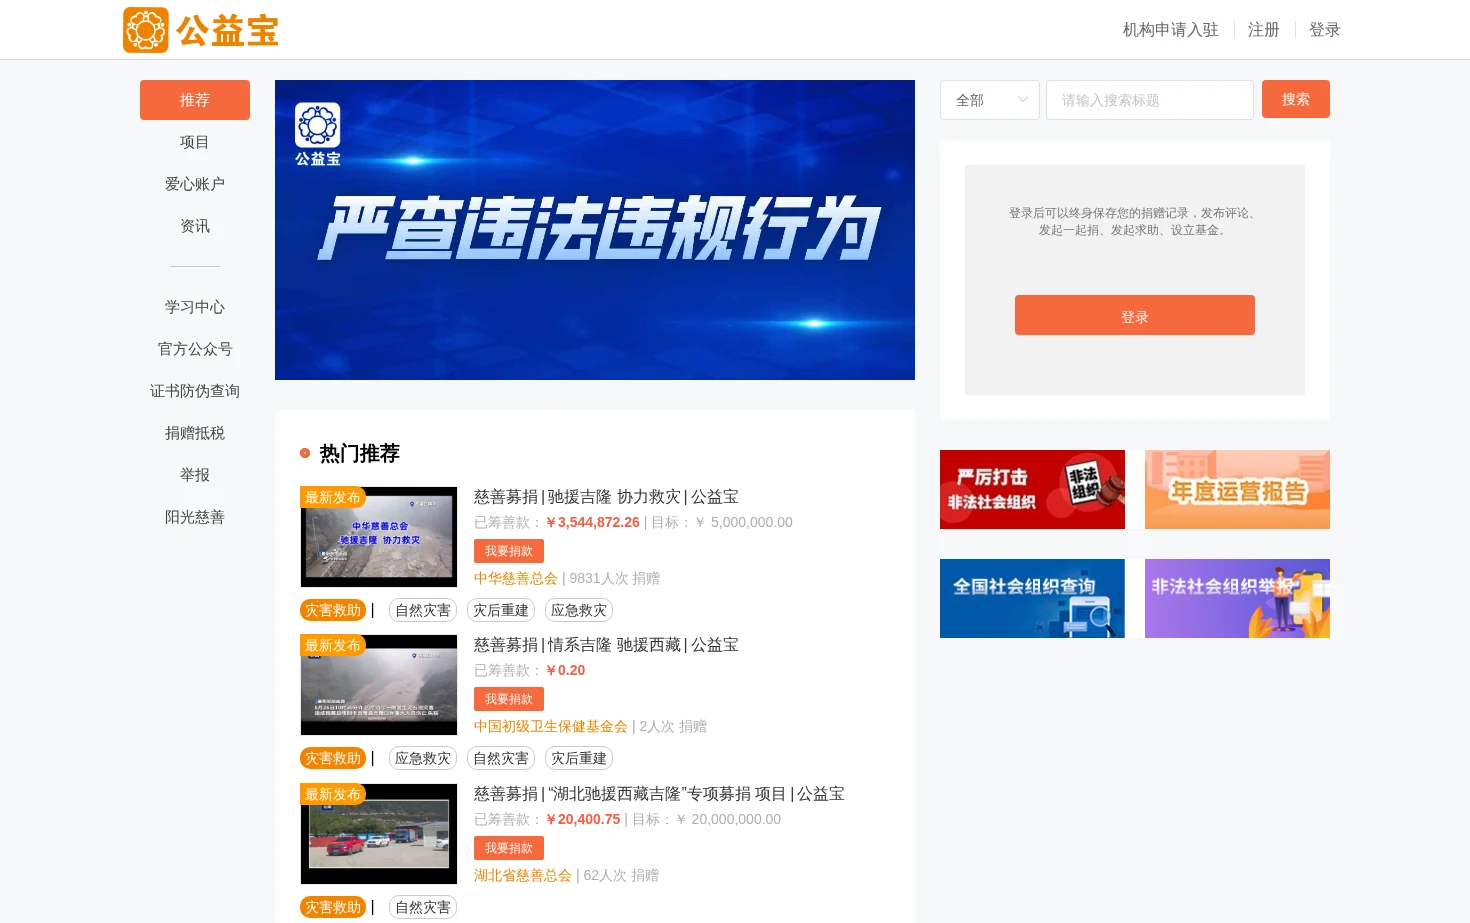
Task: Click the white 公益宝 logo on the banner
Action: coord(318,134)
